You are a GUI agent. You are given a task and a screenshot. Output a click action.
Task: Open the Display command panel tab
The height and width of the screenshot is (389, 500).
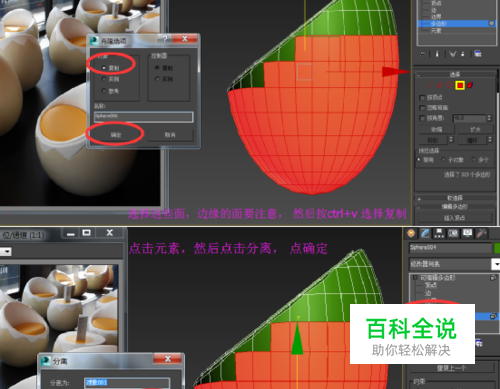[467, 233]
